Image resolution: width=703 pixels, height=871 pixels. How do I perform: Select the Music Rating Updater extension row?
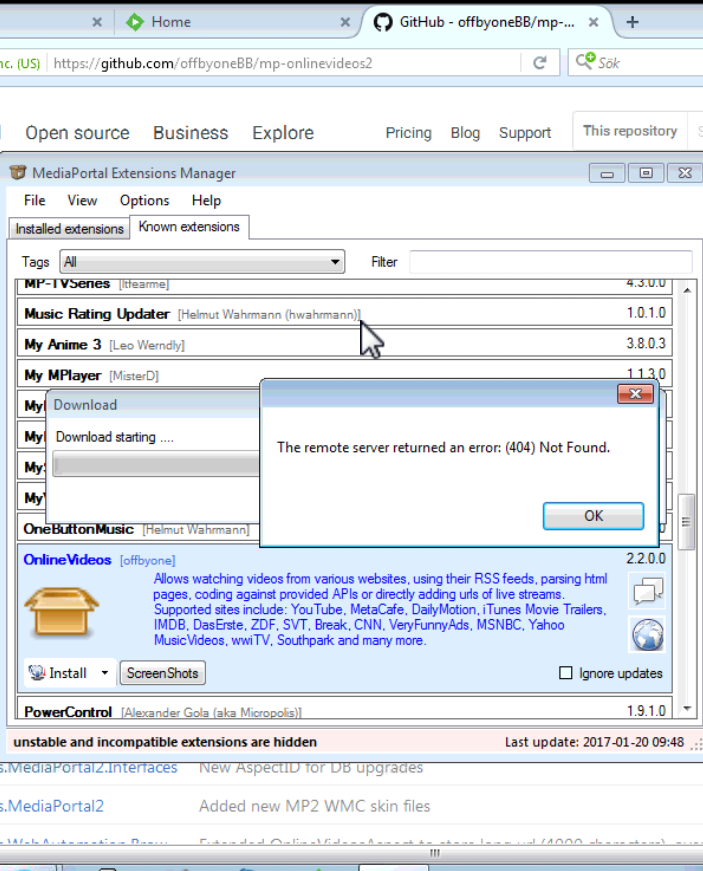click(344, 314)
